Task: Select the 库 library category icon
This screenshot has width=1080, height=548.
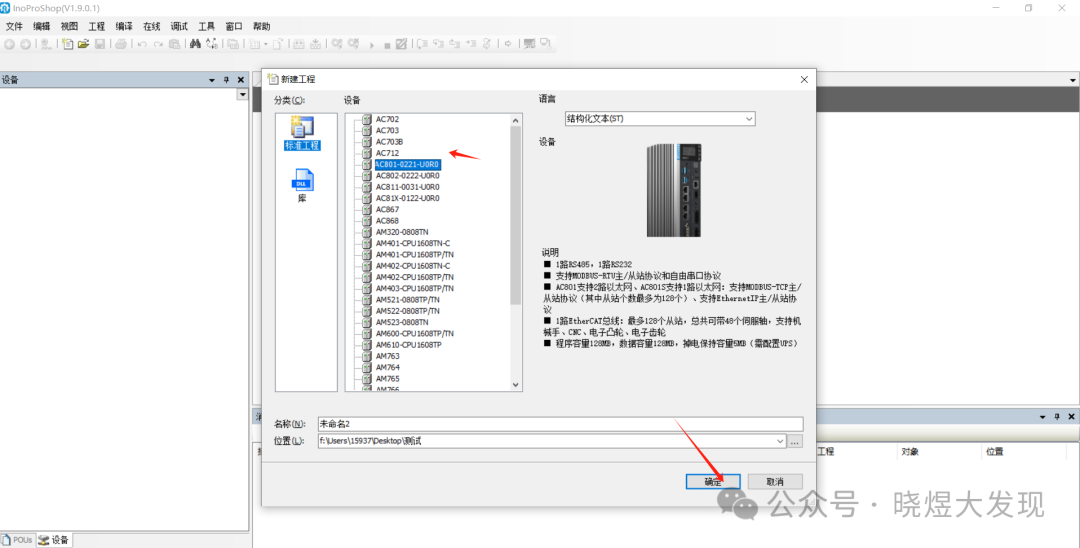Action: (x=302, y=184)
